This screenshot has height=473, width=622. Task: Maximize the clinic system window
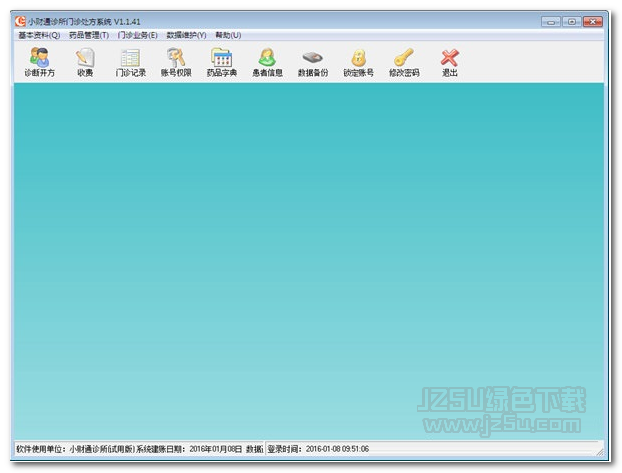pos(571,20)
